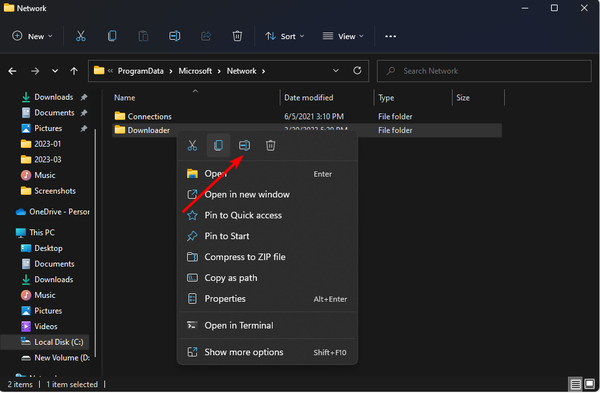Screen dimensions: 600x393
Task: Choose Open in the context menu
Action: 267,174
